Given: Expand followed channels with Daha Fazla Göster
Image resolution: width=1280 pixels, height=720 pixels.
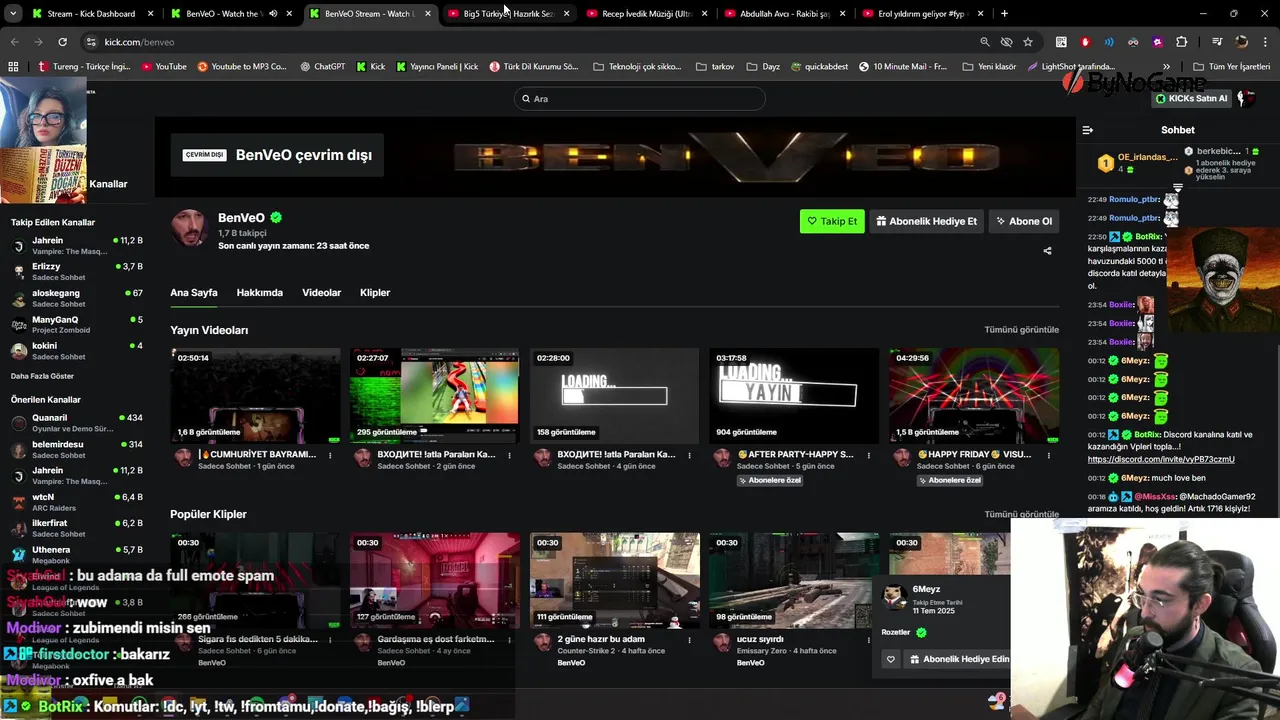Looking at the screenshot, I should point(42,376).
